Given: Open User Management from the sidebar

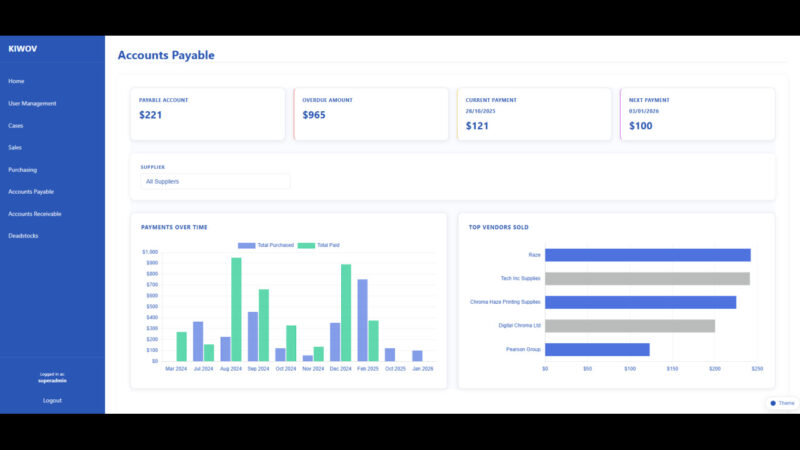Looking at the screenshot, I should coord(32,103).
